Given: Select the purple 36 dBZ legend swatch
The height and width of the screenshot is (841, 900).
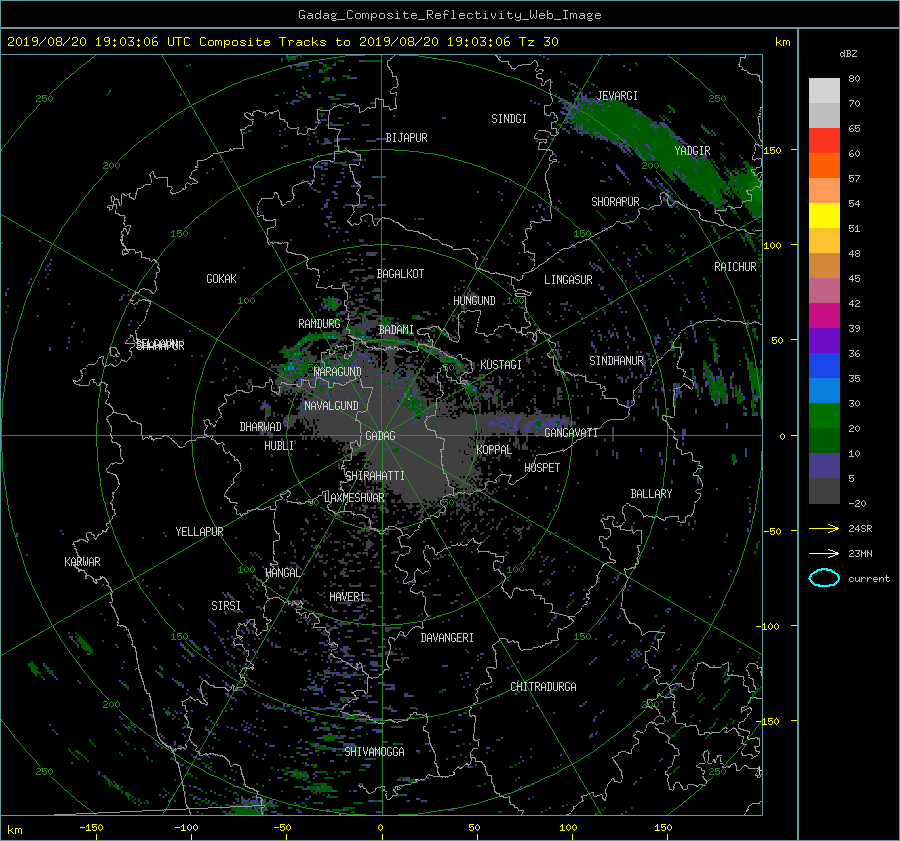Looking at the screenshot, I should tap(824, 340).
